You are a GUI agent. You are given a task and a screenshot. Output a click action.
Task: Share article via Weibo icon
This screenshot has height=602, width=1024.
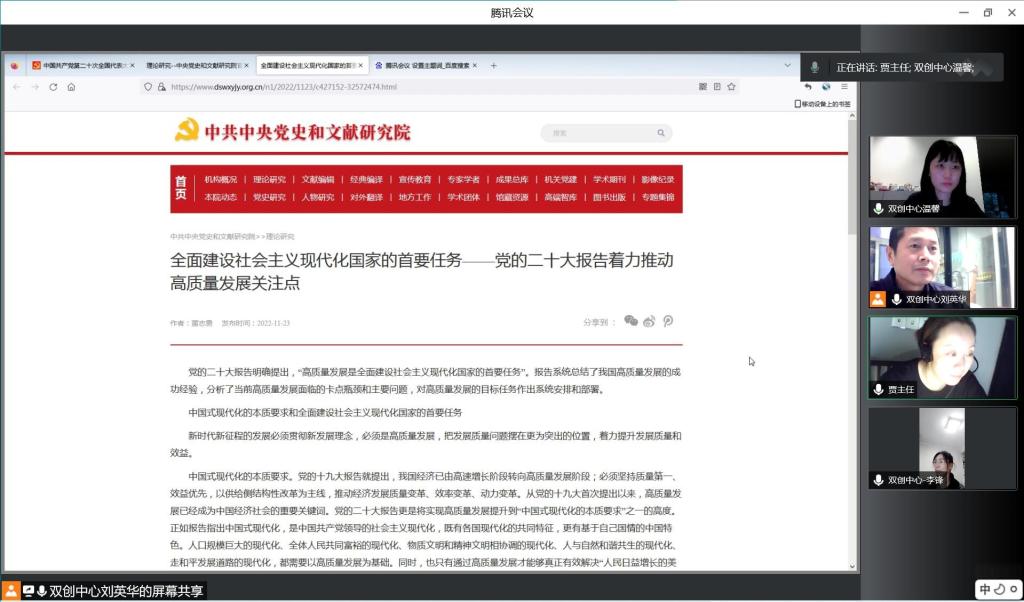click(649, 321)
